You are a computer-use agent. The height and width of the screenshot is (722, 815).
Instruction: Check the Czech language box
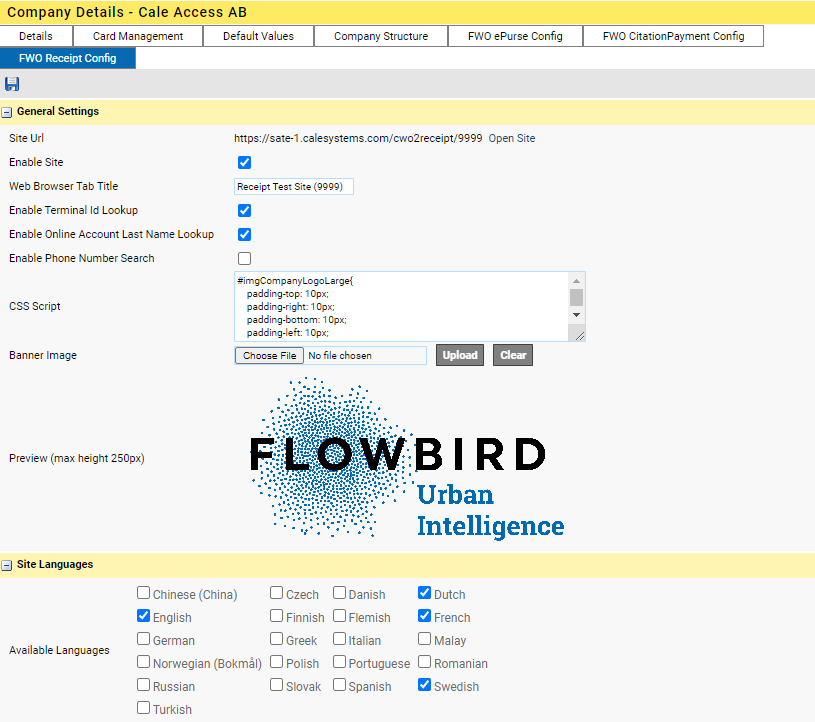click(x=277, y=593)
